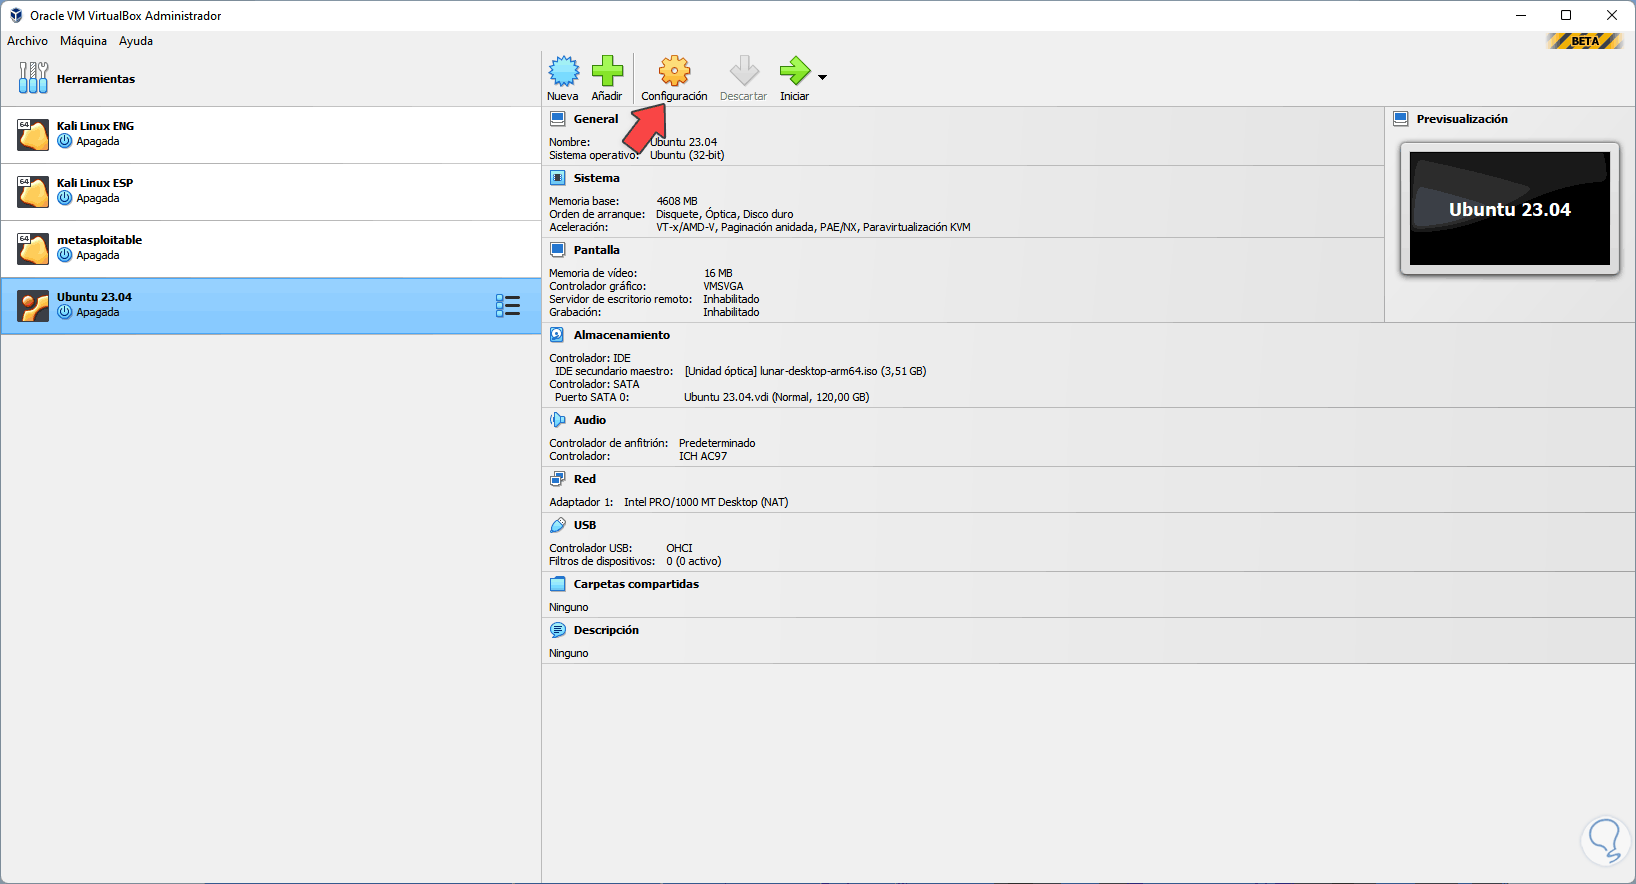Click the Intel PRO/1000 MT Desktop (NAT) adapter
The width and height of the screenshot is (1636, 884).
click(706, 502)
